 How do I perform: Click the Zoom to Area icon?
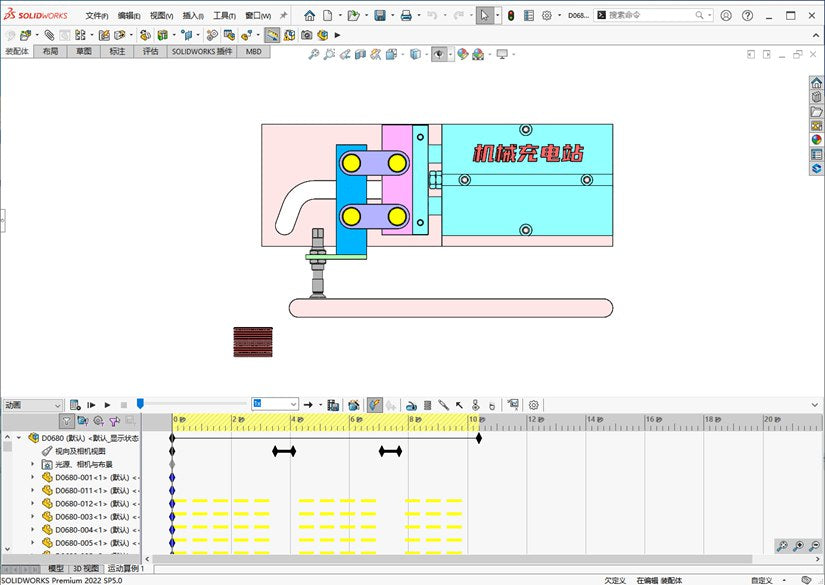(329, 54)
